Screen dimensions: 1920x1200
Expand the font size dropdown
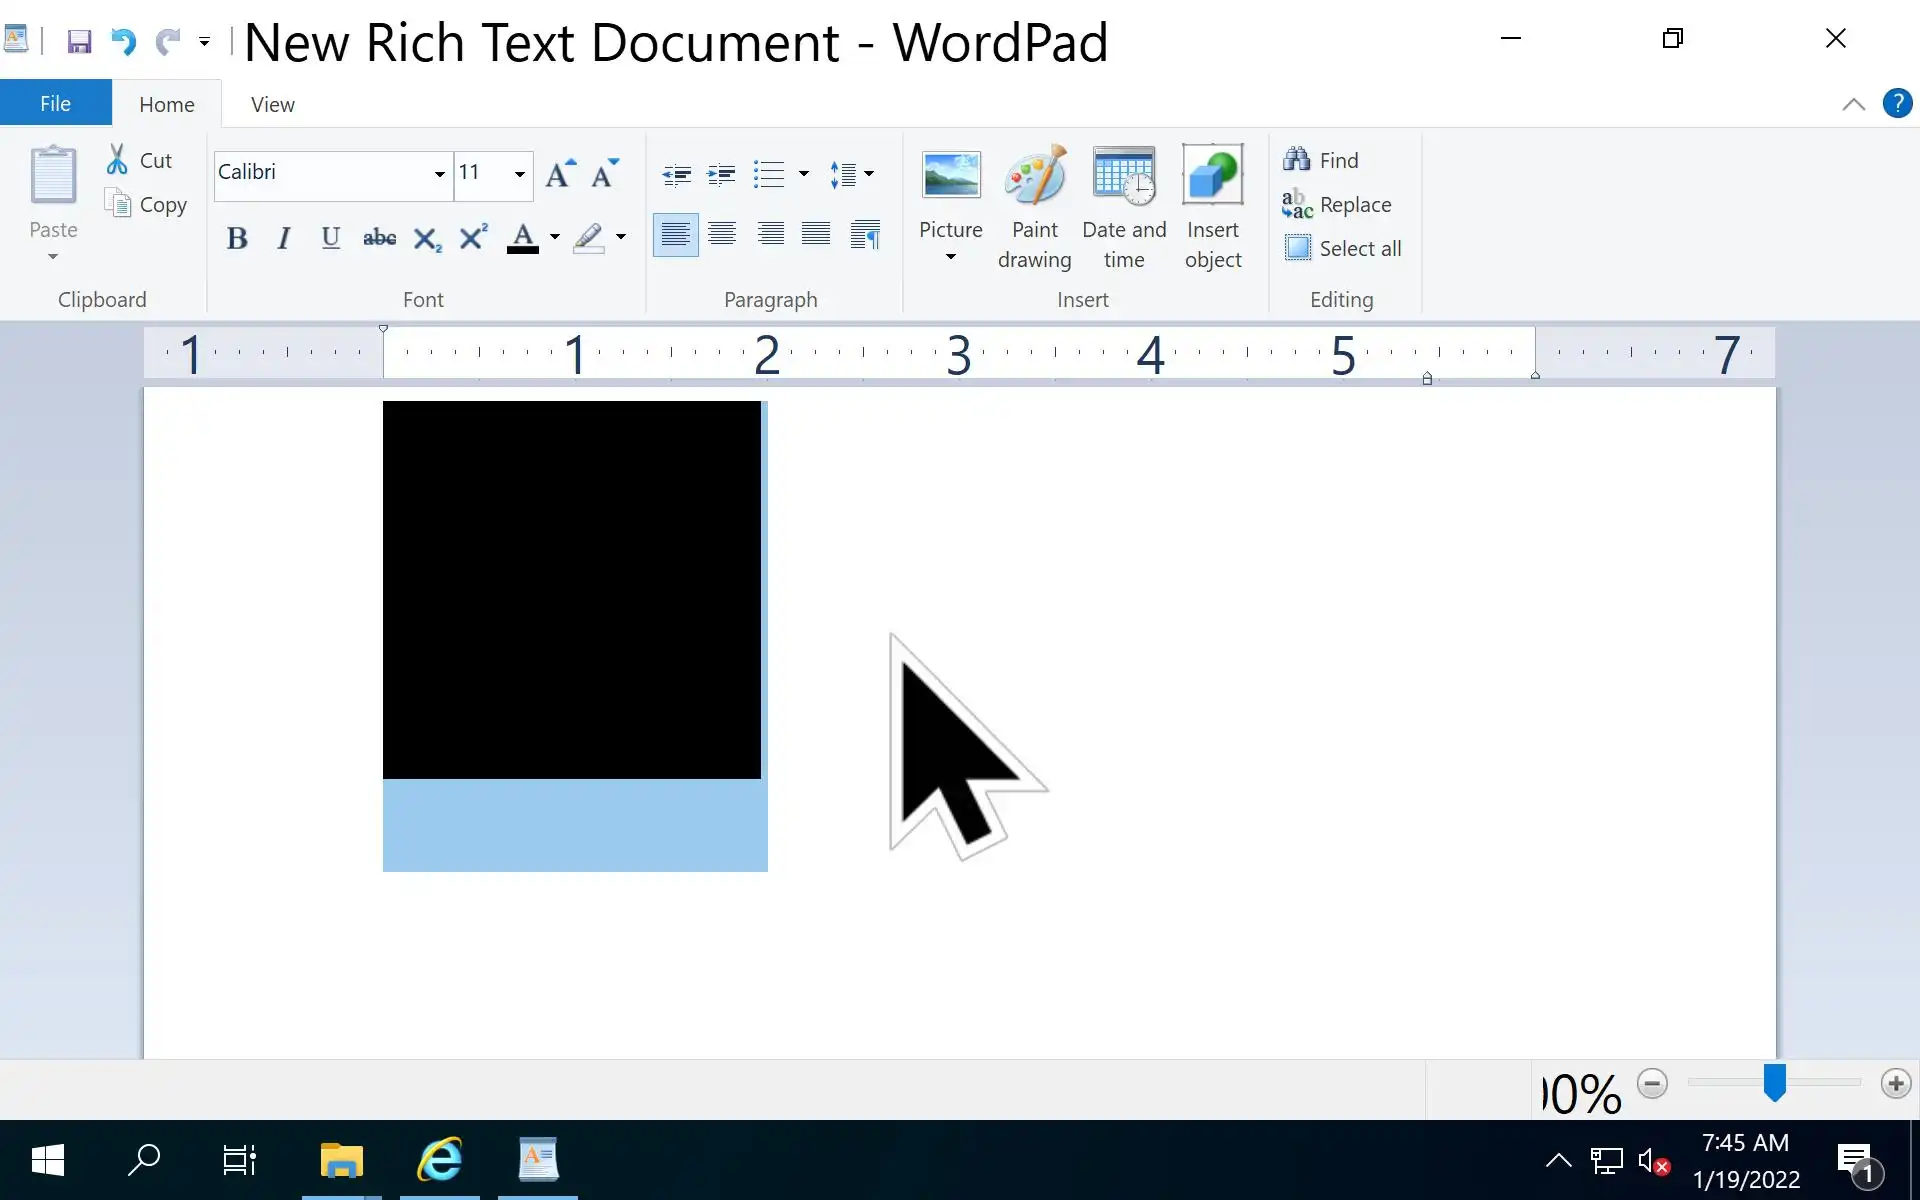coord(519,174)
